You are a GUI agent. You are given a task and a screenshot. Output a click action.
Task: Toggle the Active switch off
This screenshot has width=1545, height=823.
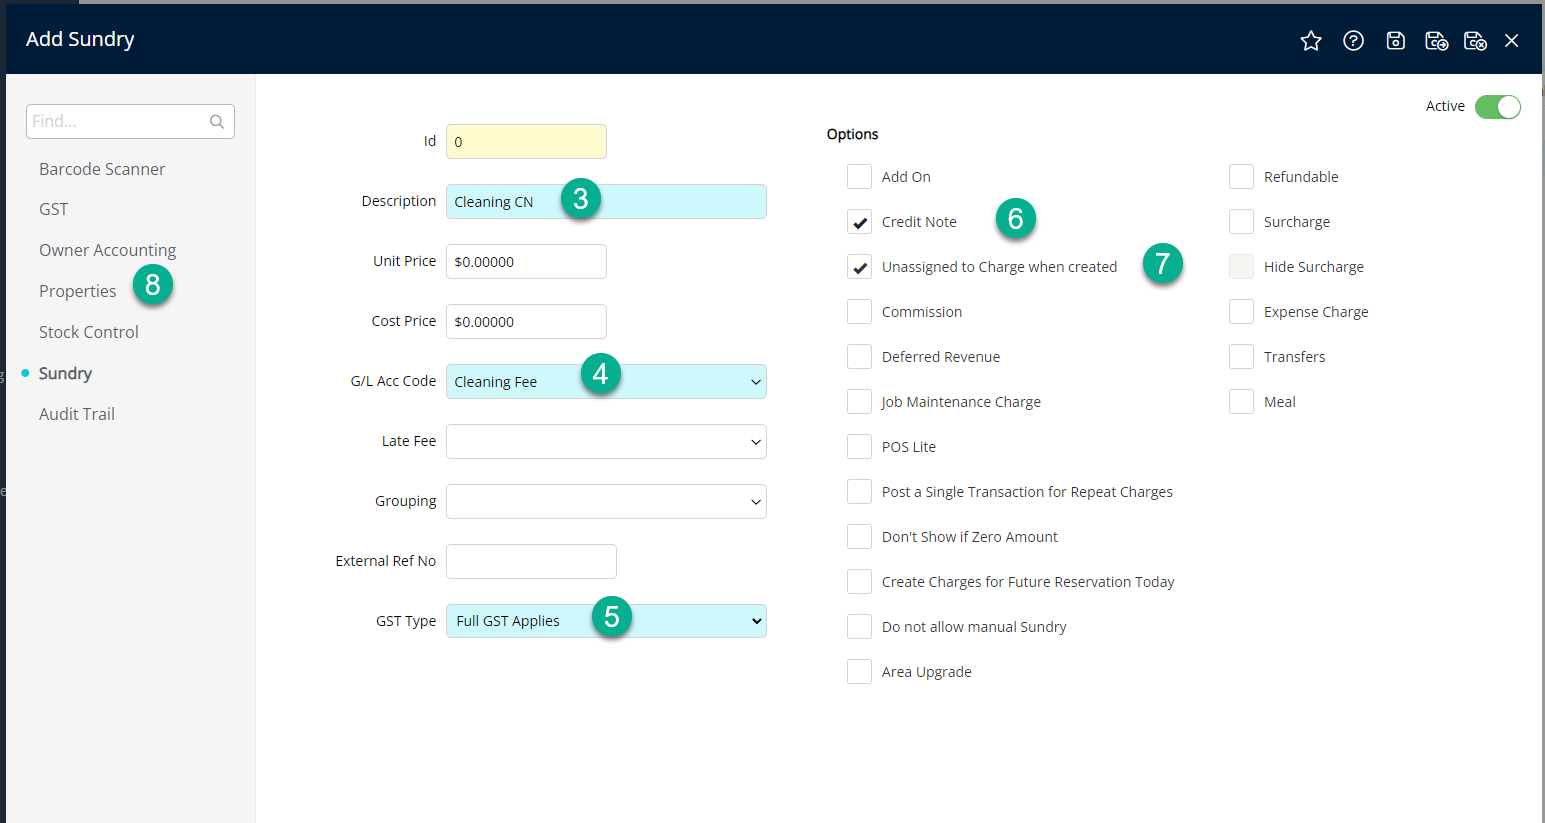tap(1497, 107)
